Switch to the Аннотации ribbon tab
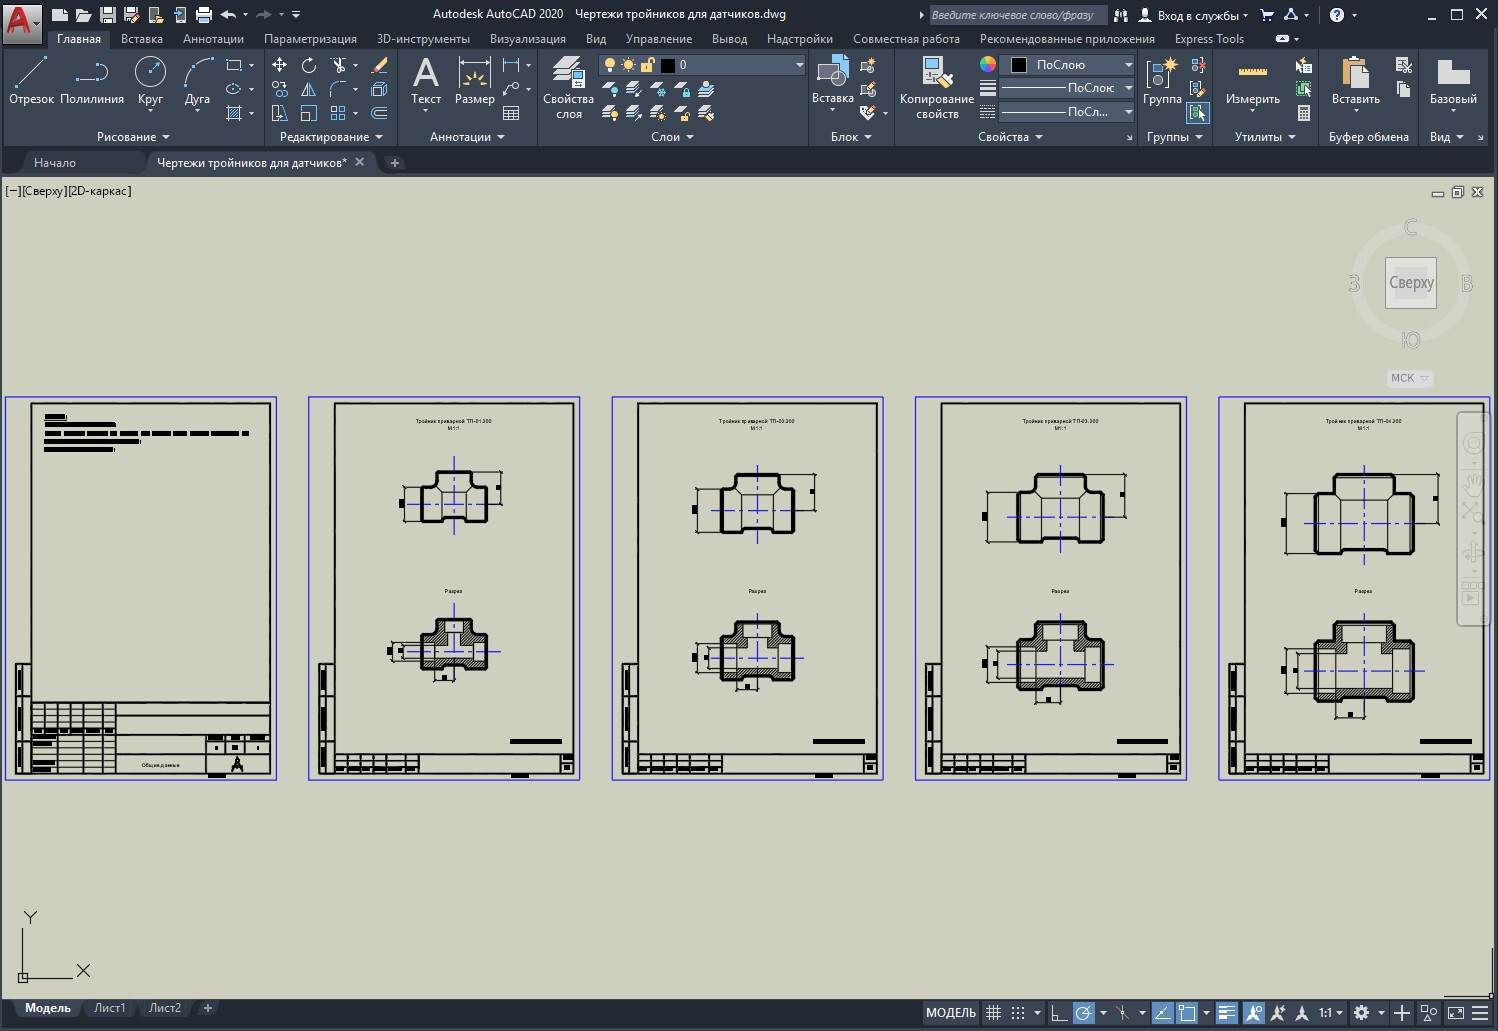Viewport: 1498px width, 1031px height. tap(213, 39)
